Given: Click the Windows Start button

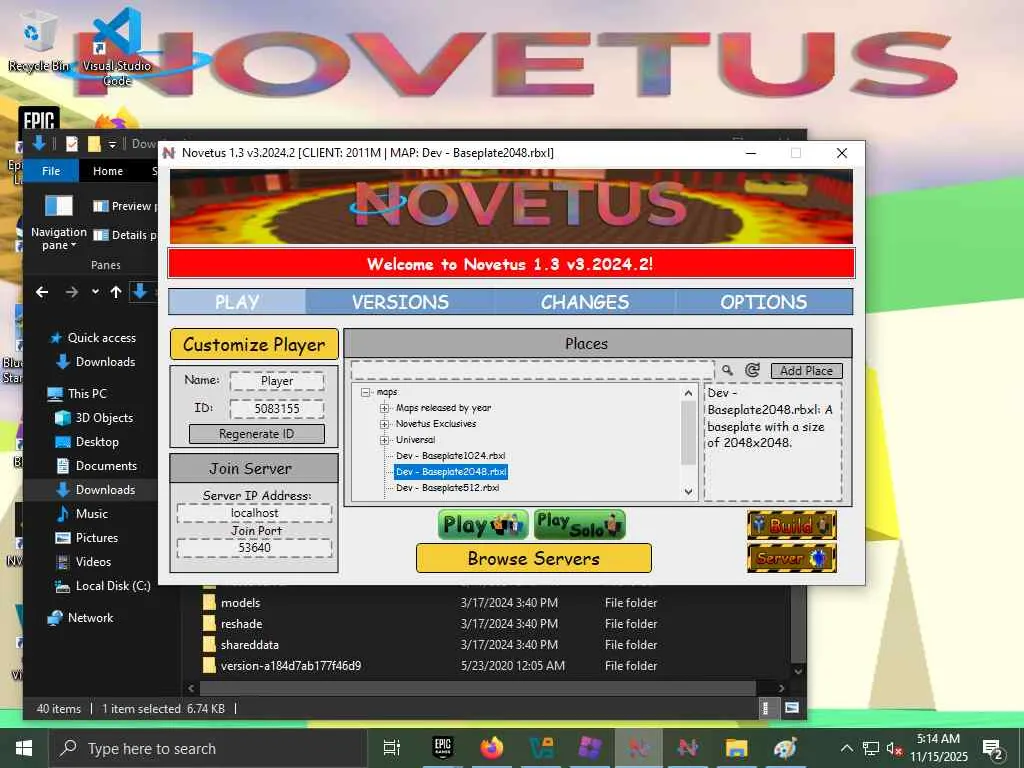Looking at the screenshot, I should point(24,748).
